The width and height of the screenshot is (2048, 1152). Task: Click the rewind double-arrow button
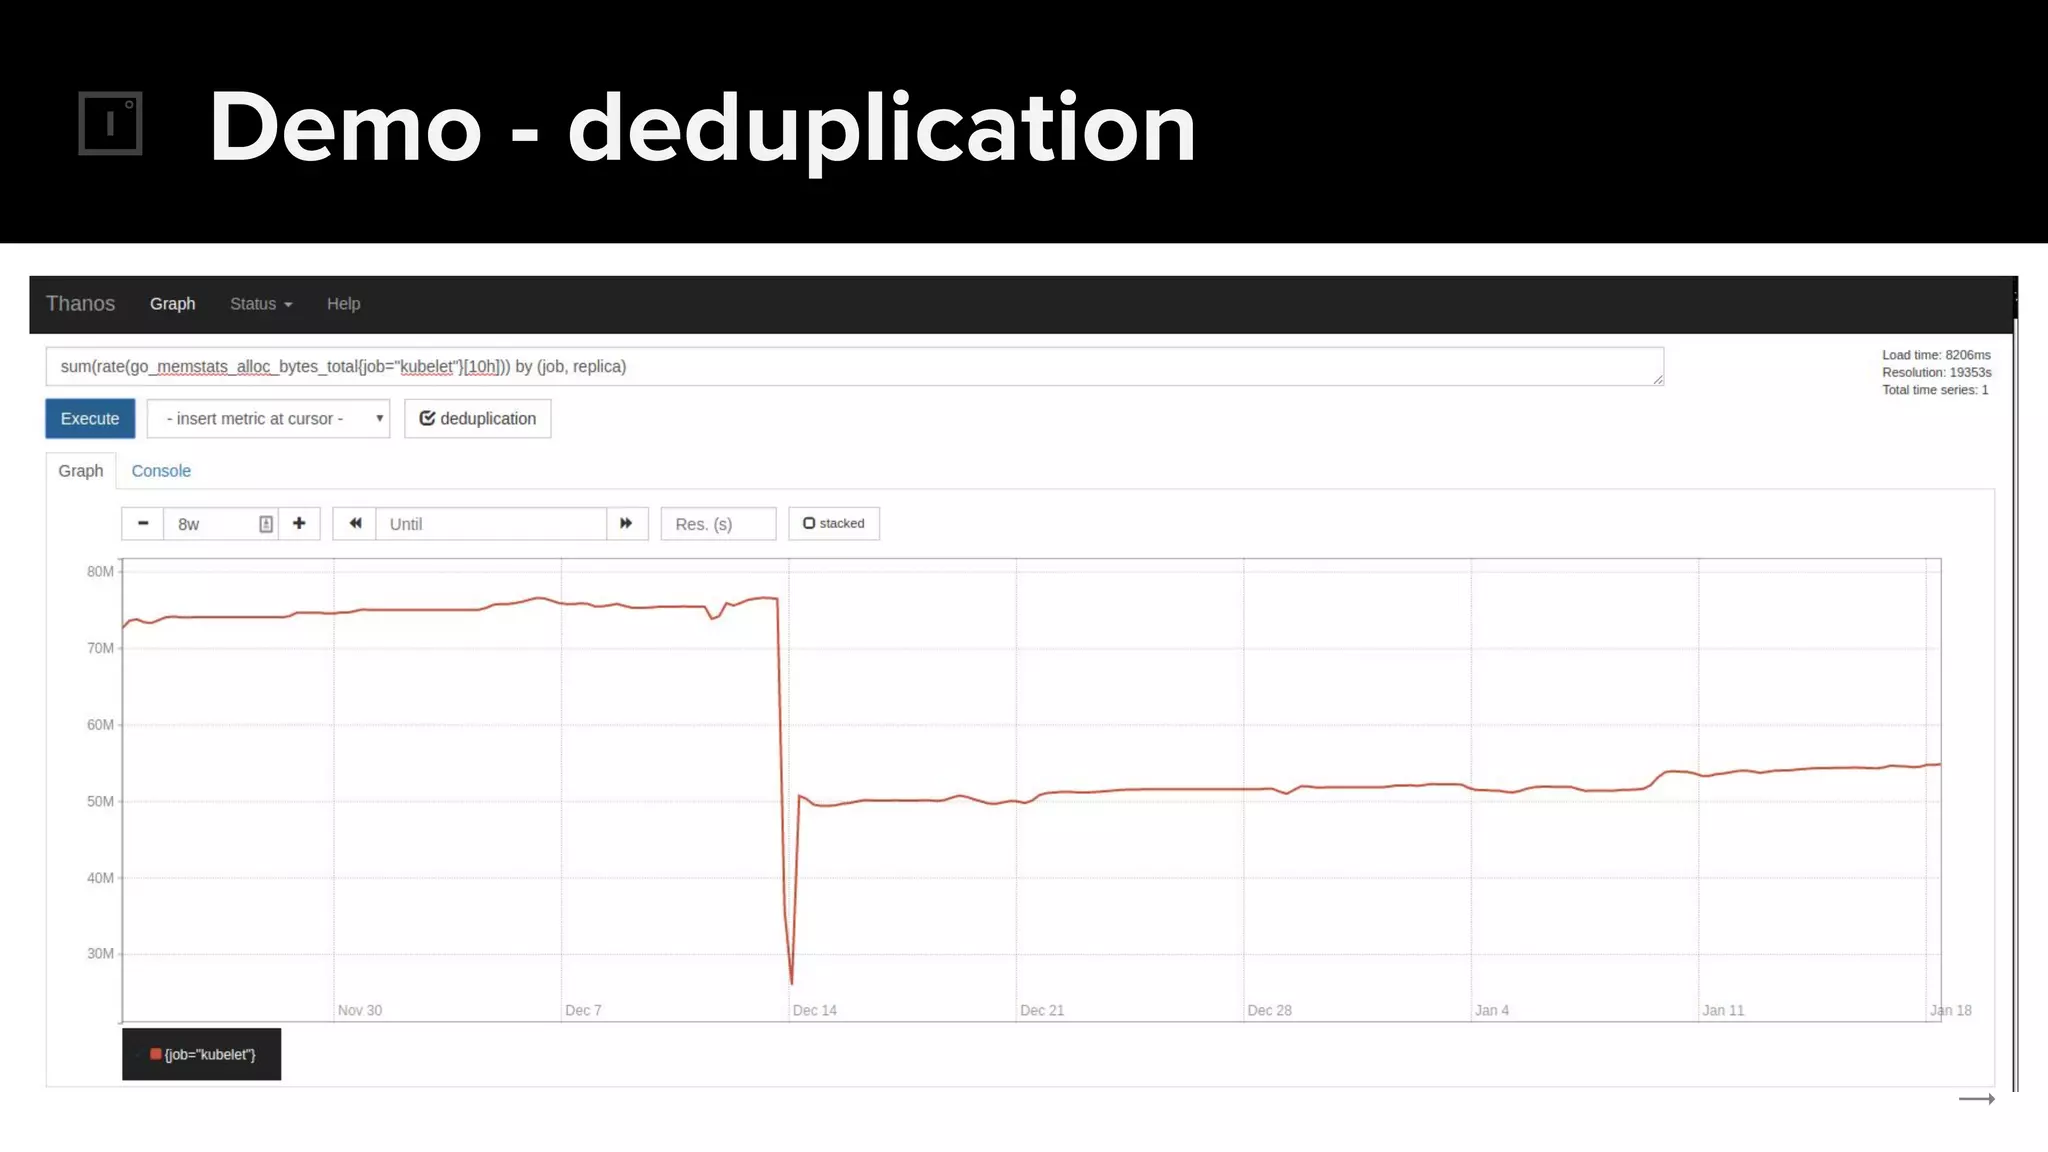[x=355, y=523]
